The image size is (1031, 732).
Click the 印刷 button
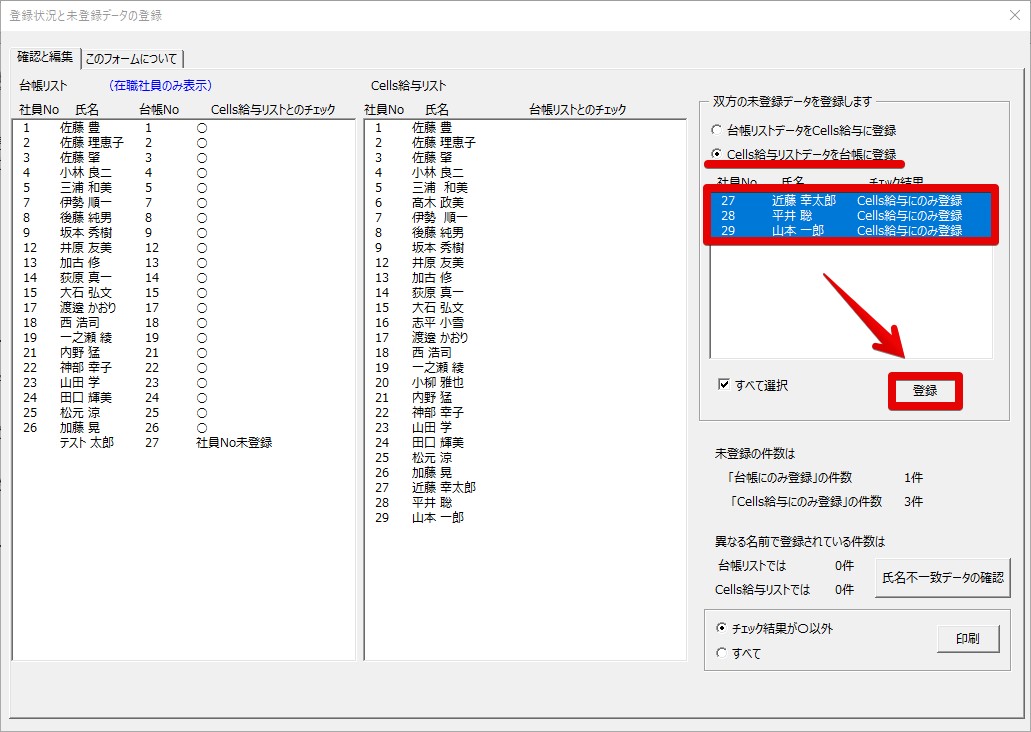(x=968, y=638)
